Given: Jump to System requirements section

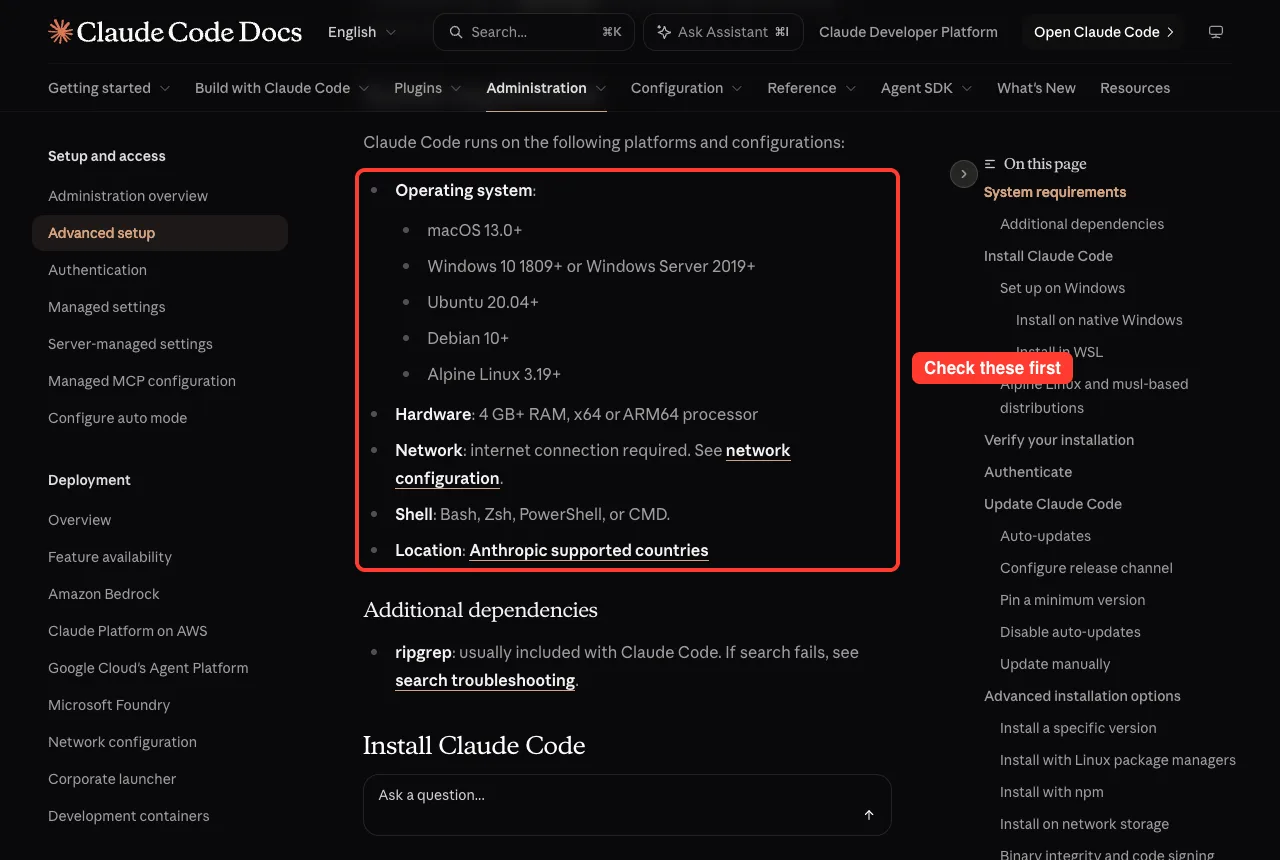Looking at the screenshot, I should [x=1055, y=192].
